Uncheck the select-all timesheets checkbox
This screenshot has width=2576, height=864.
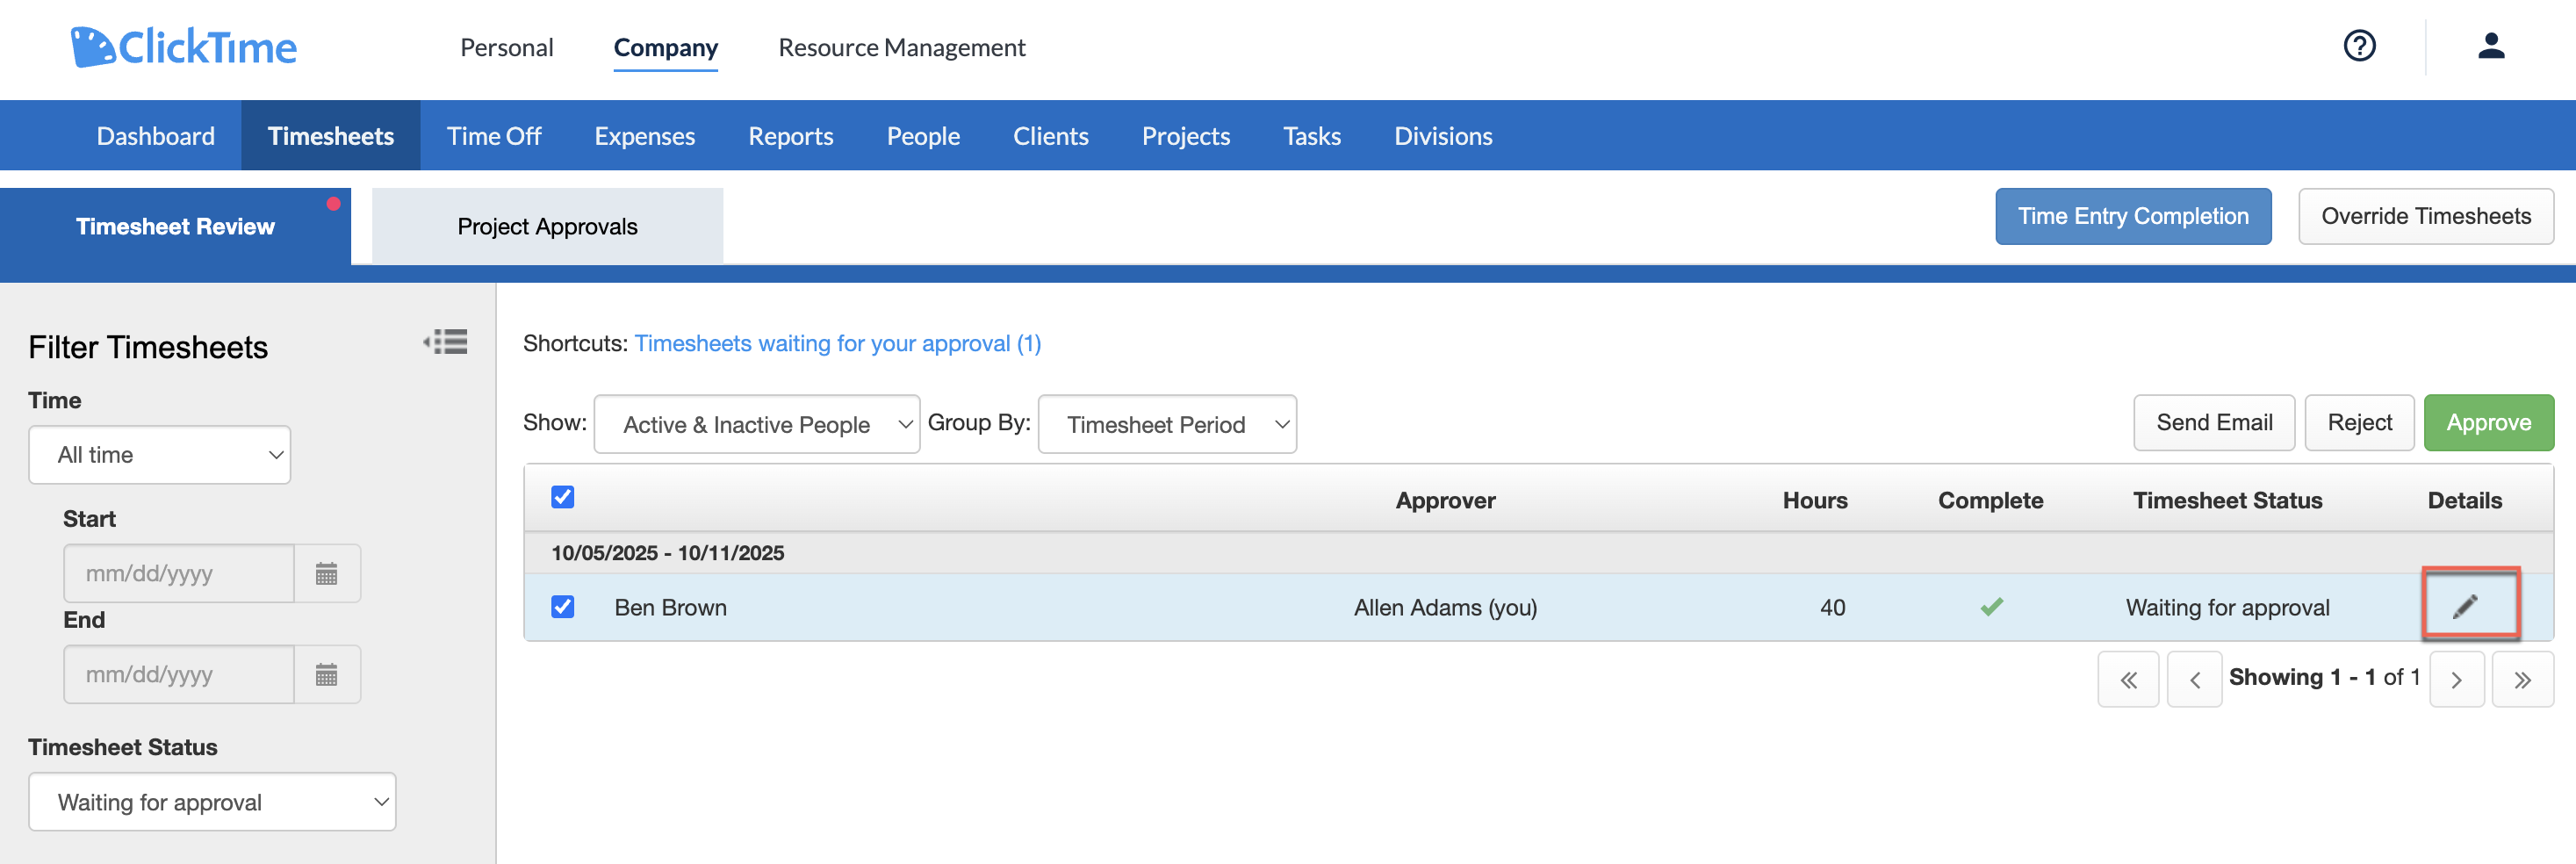coord(563,496)
